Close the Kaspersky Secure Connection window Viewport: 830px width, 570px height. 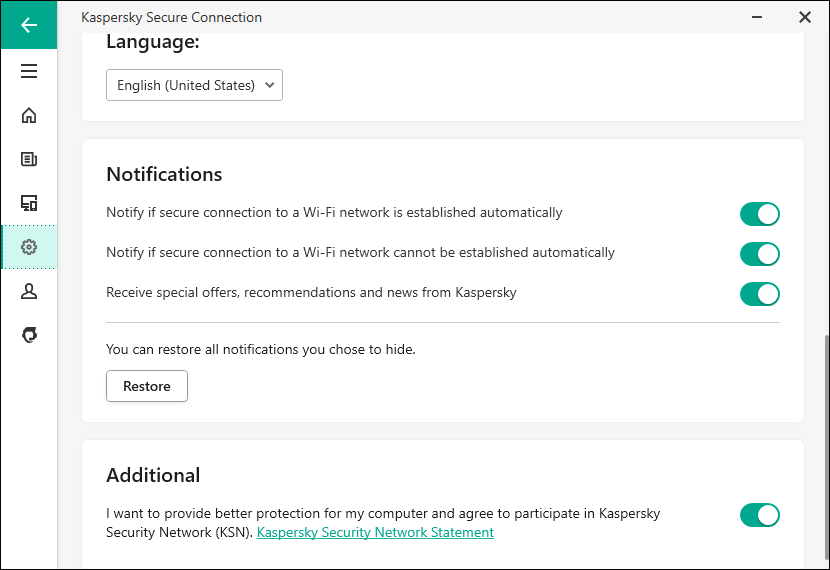point(804,17)
